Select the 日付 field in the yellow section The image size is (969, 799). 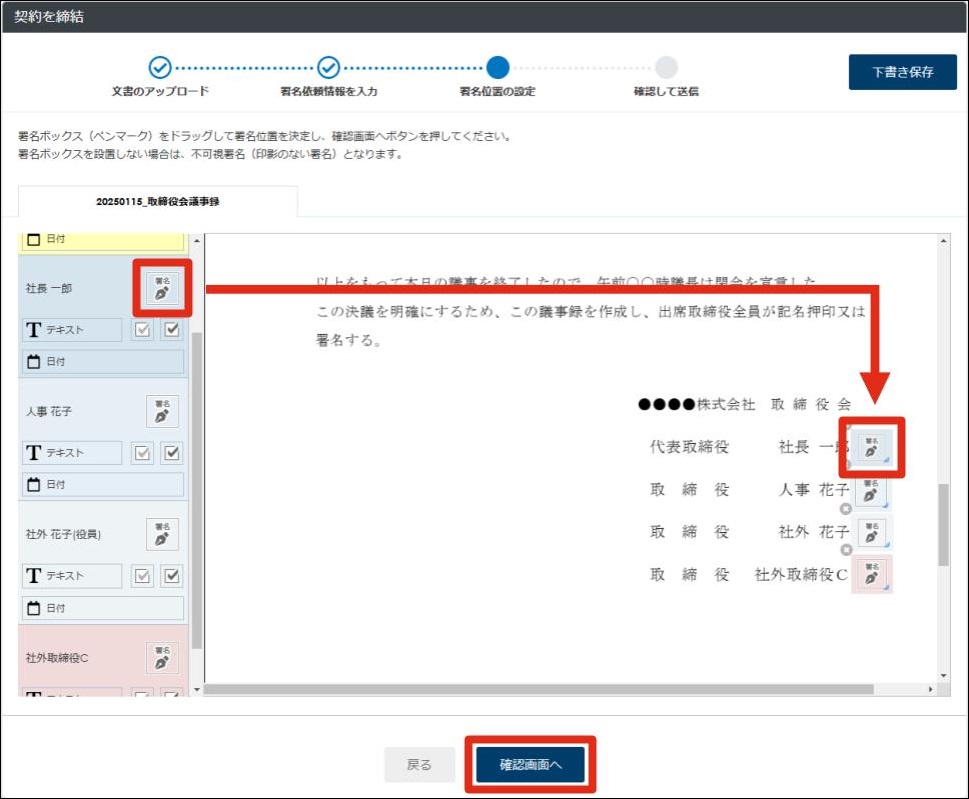(x=103, y=241)
